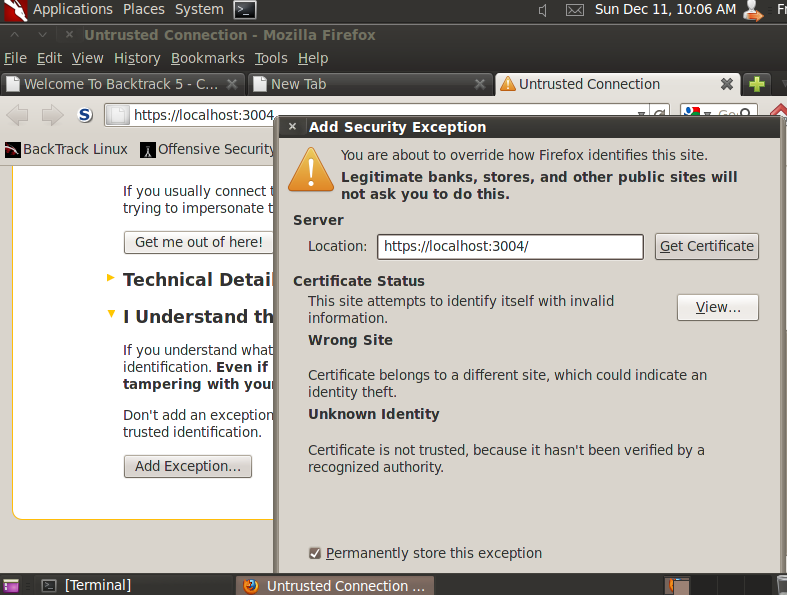787x595 pixels.
Task: Click the show desktop icon in taskbar
Action: point(11,585)
